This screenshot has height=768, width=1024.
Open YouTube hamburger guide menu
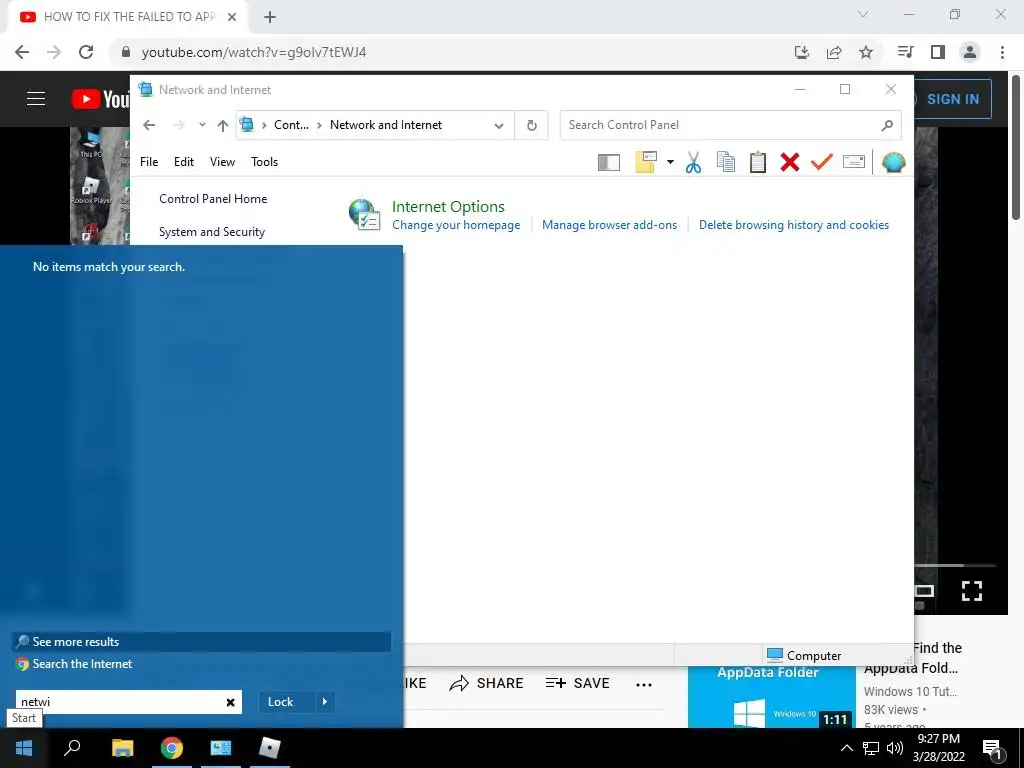tap(36, 99)
